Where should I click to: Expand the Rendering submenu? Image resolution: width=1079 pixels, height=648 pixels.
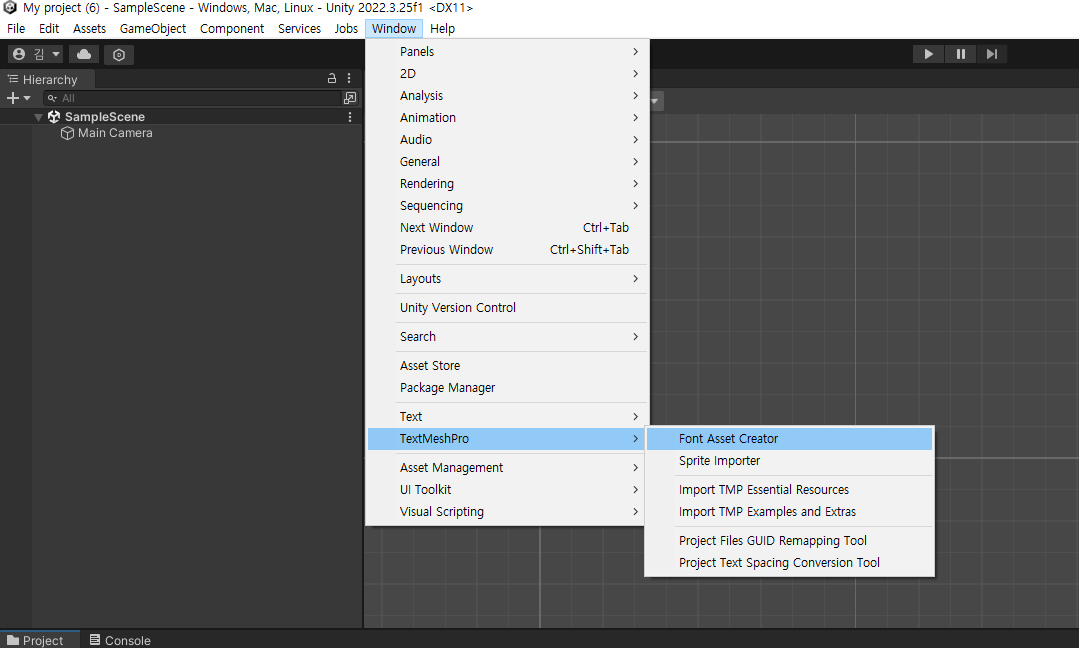[x=507, y=184]
